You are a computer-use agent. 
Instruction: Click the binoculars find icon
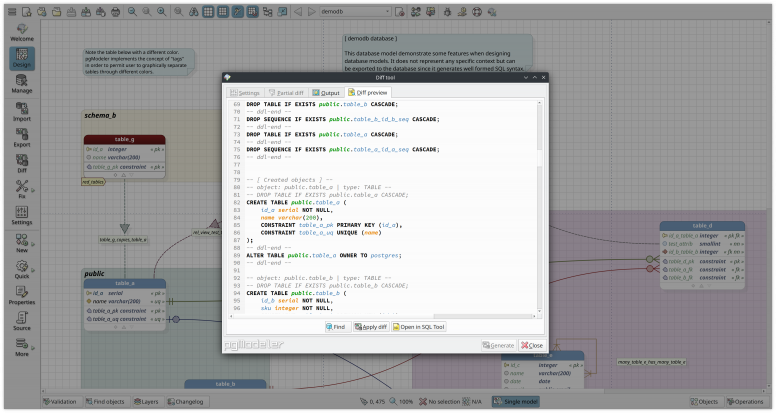pos(194,11)
